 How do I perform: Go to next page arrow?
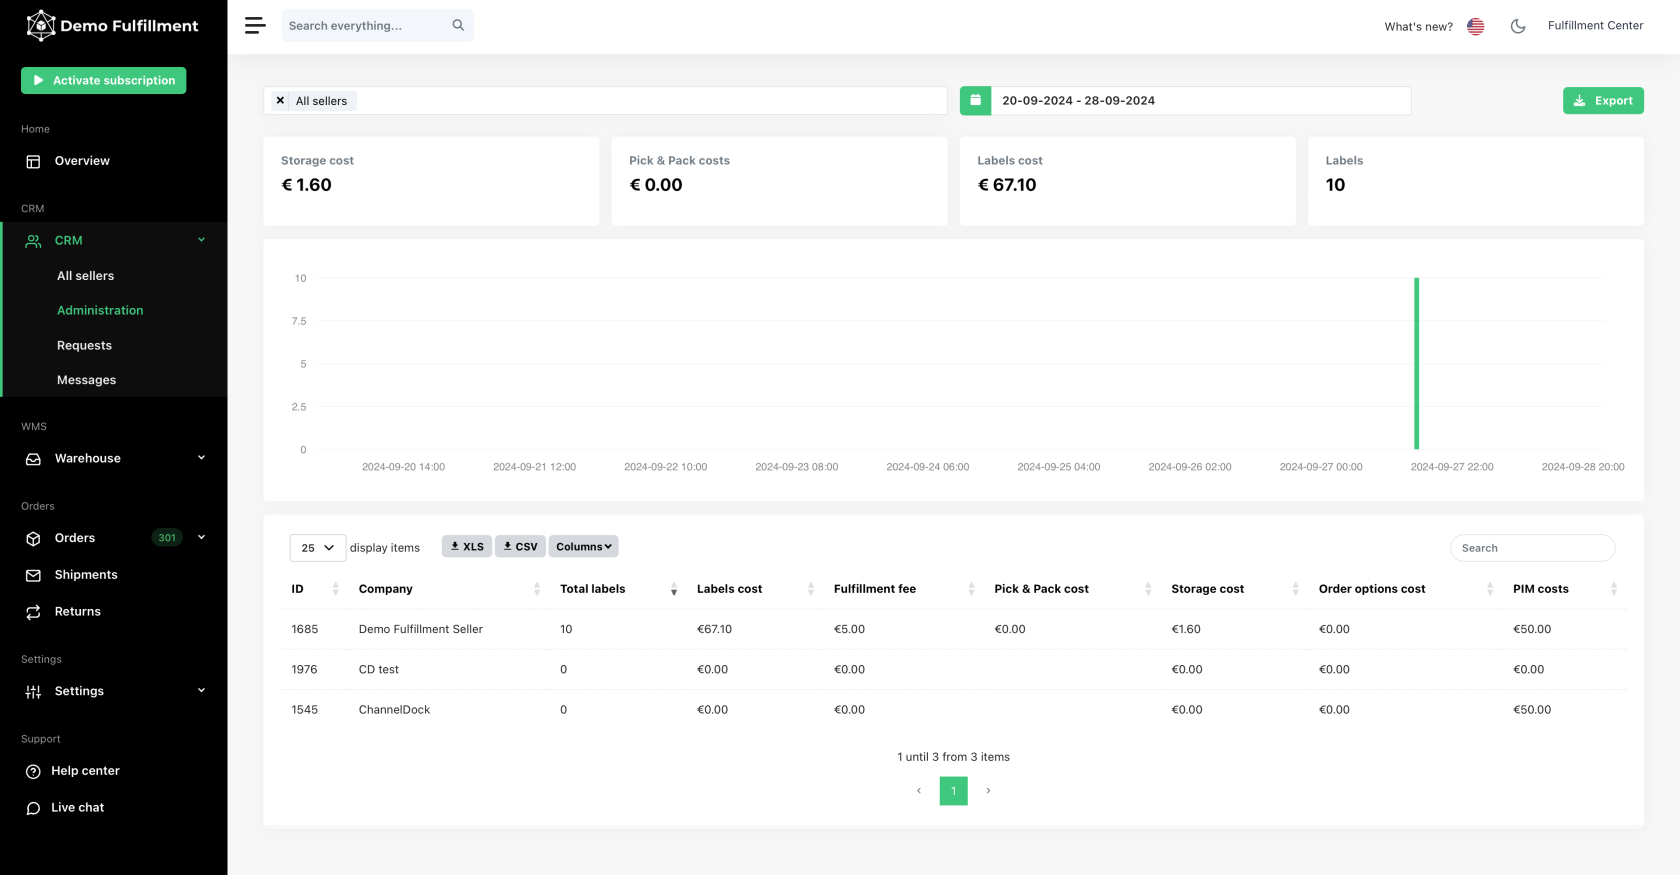tap(988, 791)
